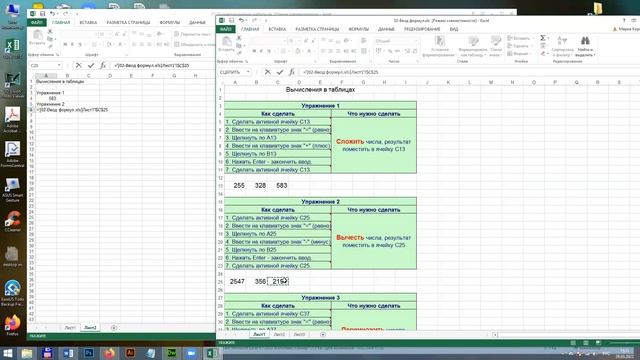This screenshot has width=640, height=360.
Task: Expand Find & Select dropdown arrow
Action: coord(594,55)
